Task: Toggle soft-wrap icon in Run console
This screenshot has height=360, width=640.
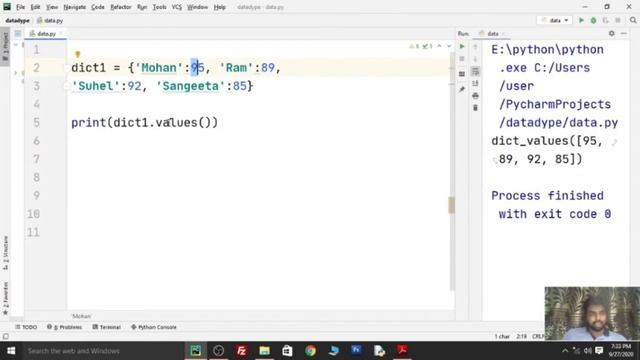Action: pos(476,71)
